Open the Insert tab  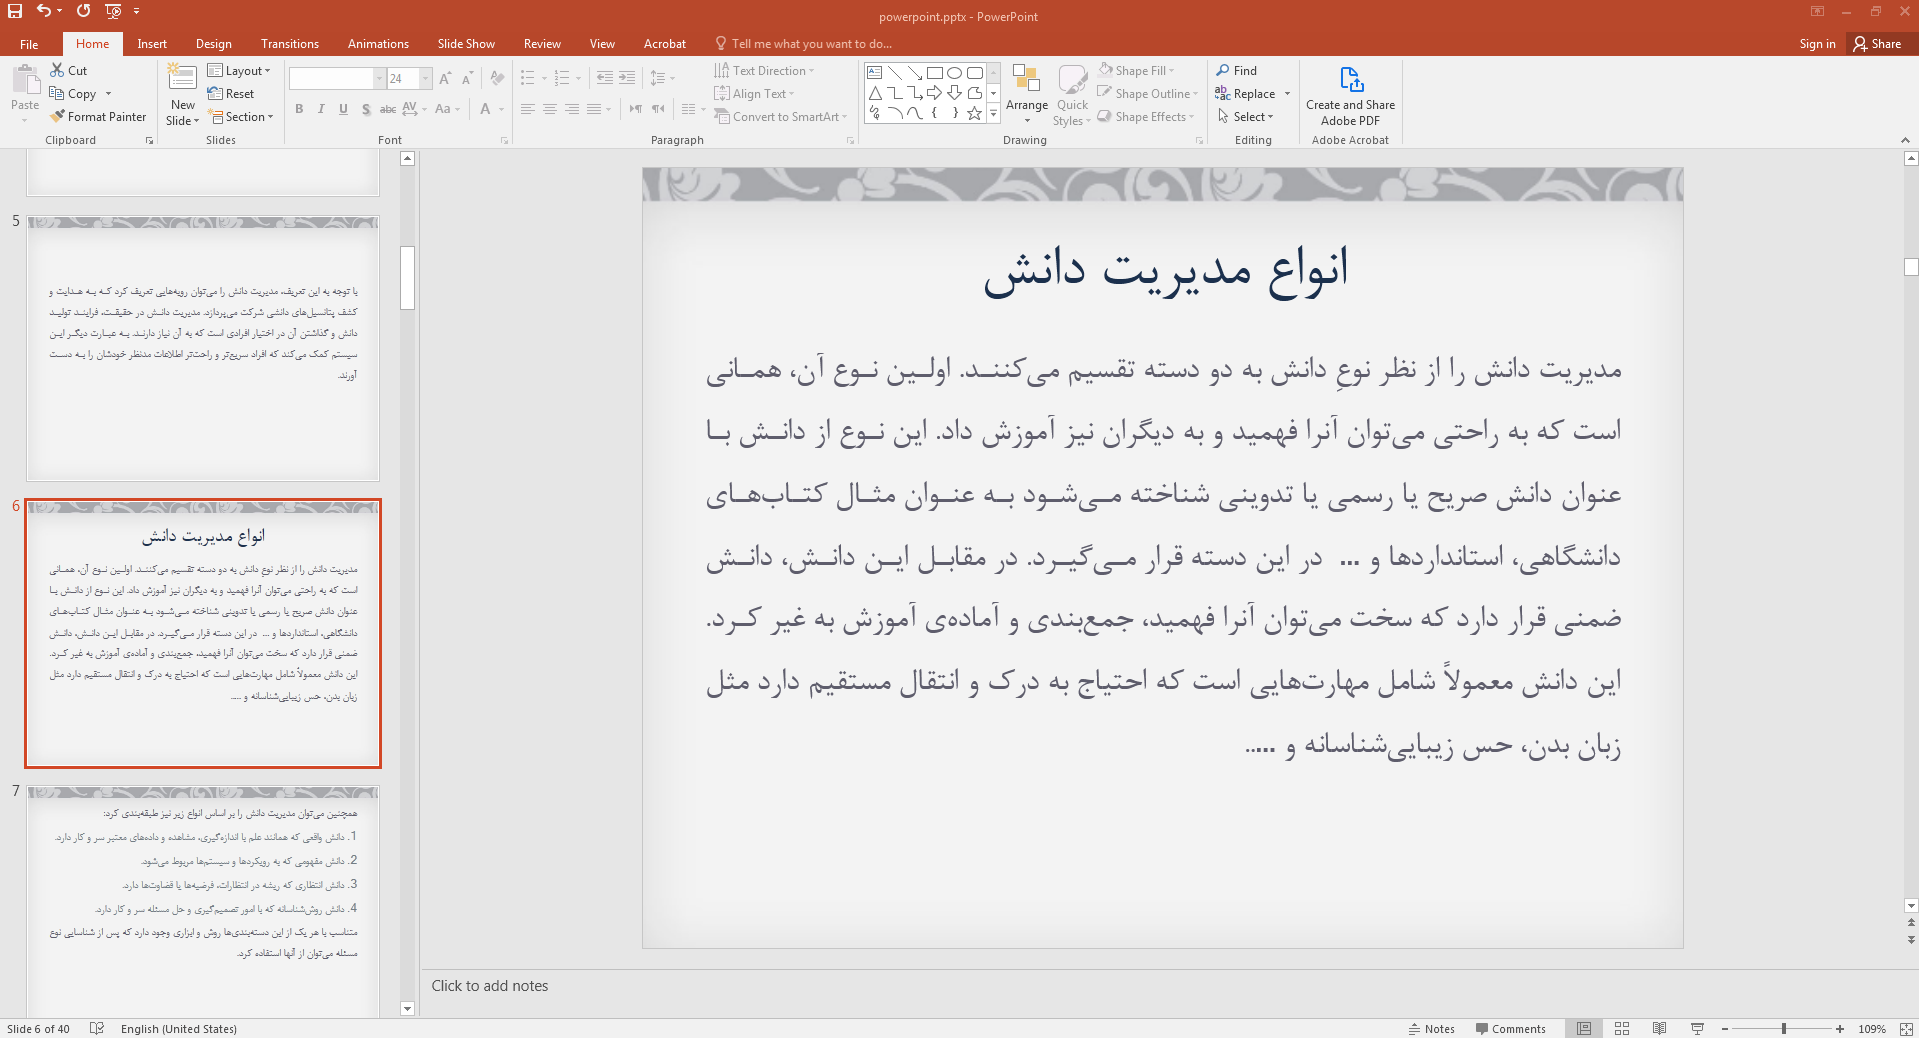152,44
